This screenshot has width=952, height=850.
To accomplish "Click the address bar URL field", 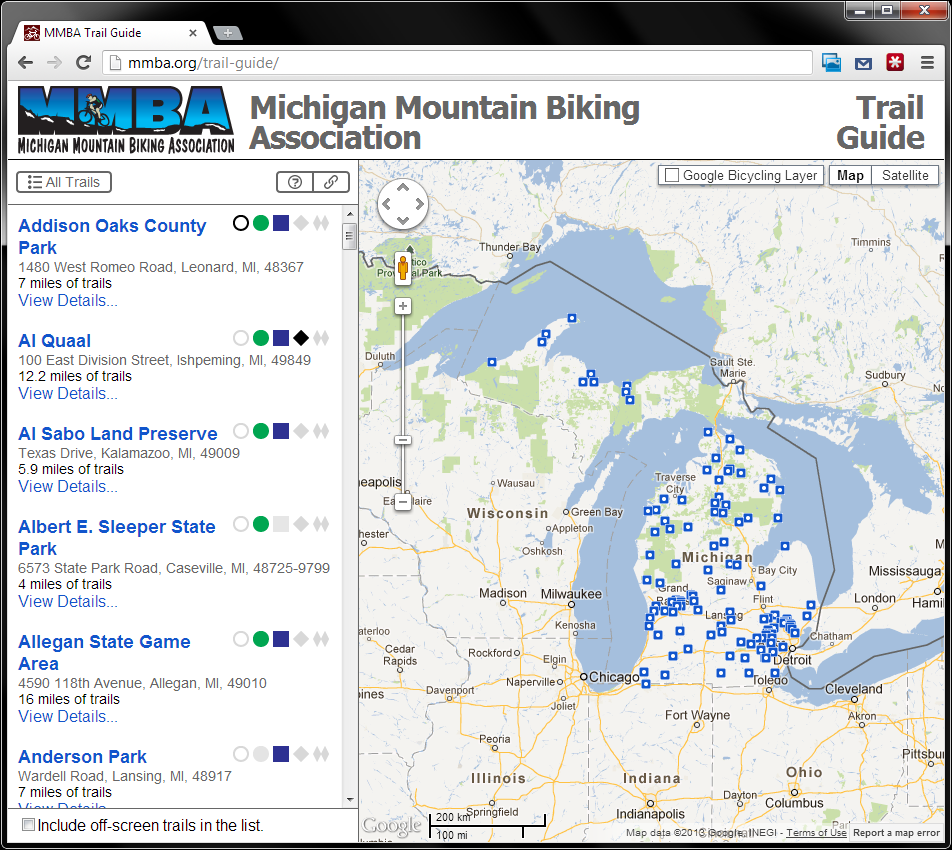I will (x=457, y=63).
